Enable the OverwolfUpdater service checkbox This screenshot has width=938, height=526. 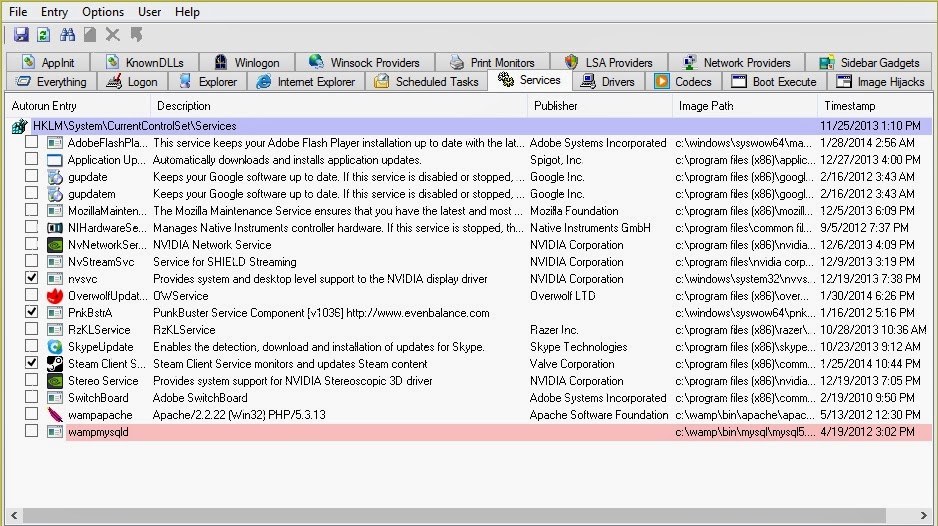coord(32,295)
